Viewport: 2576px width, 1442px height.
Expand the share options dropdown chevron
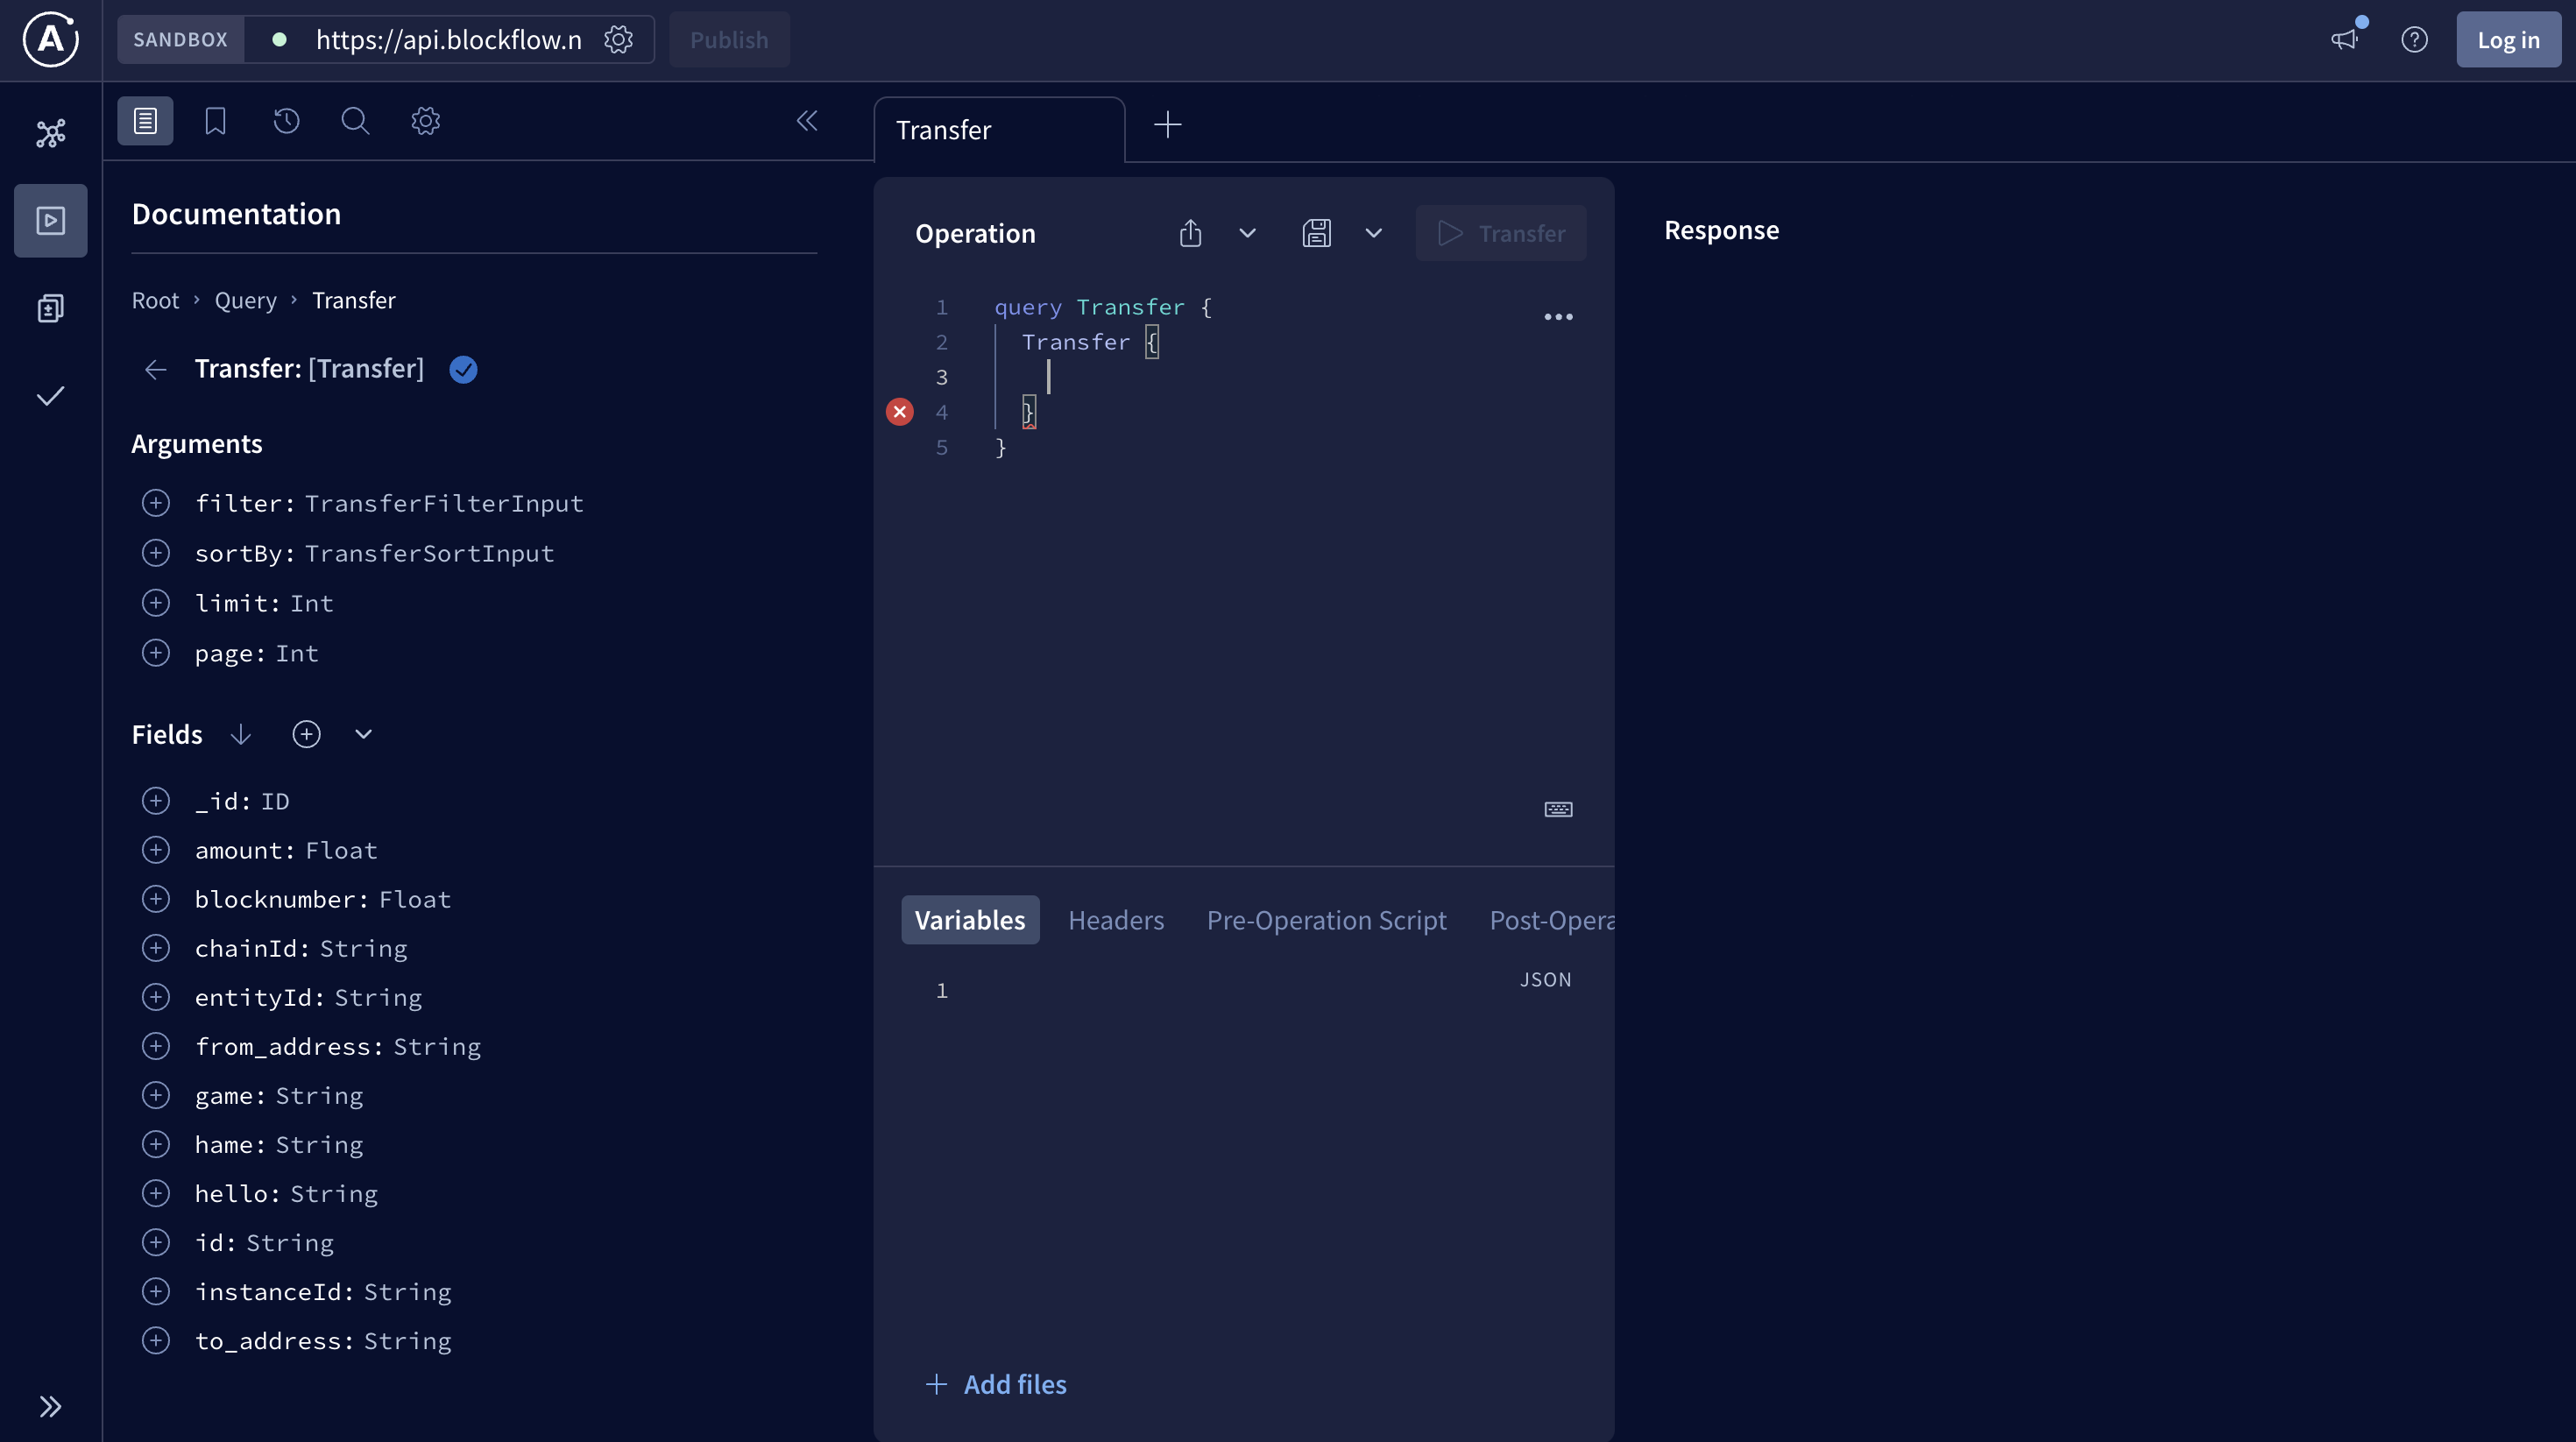coord(1247,233)
